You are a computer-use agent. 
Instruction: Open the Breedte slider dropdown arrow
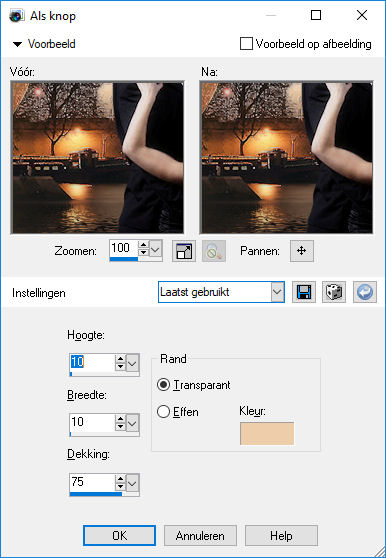click(x=132, y=423)
